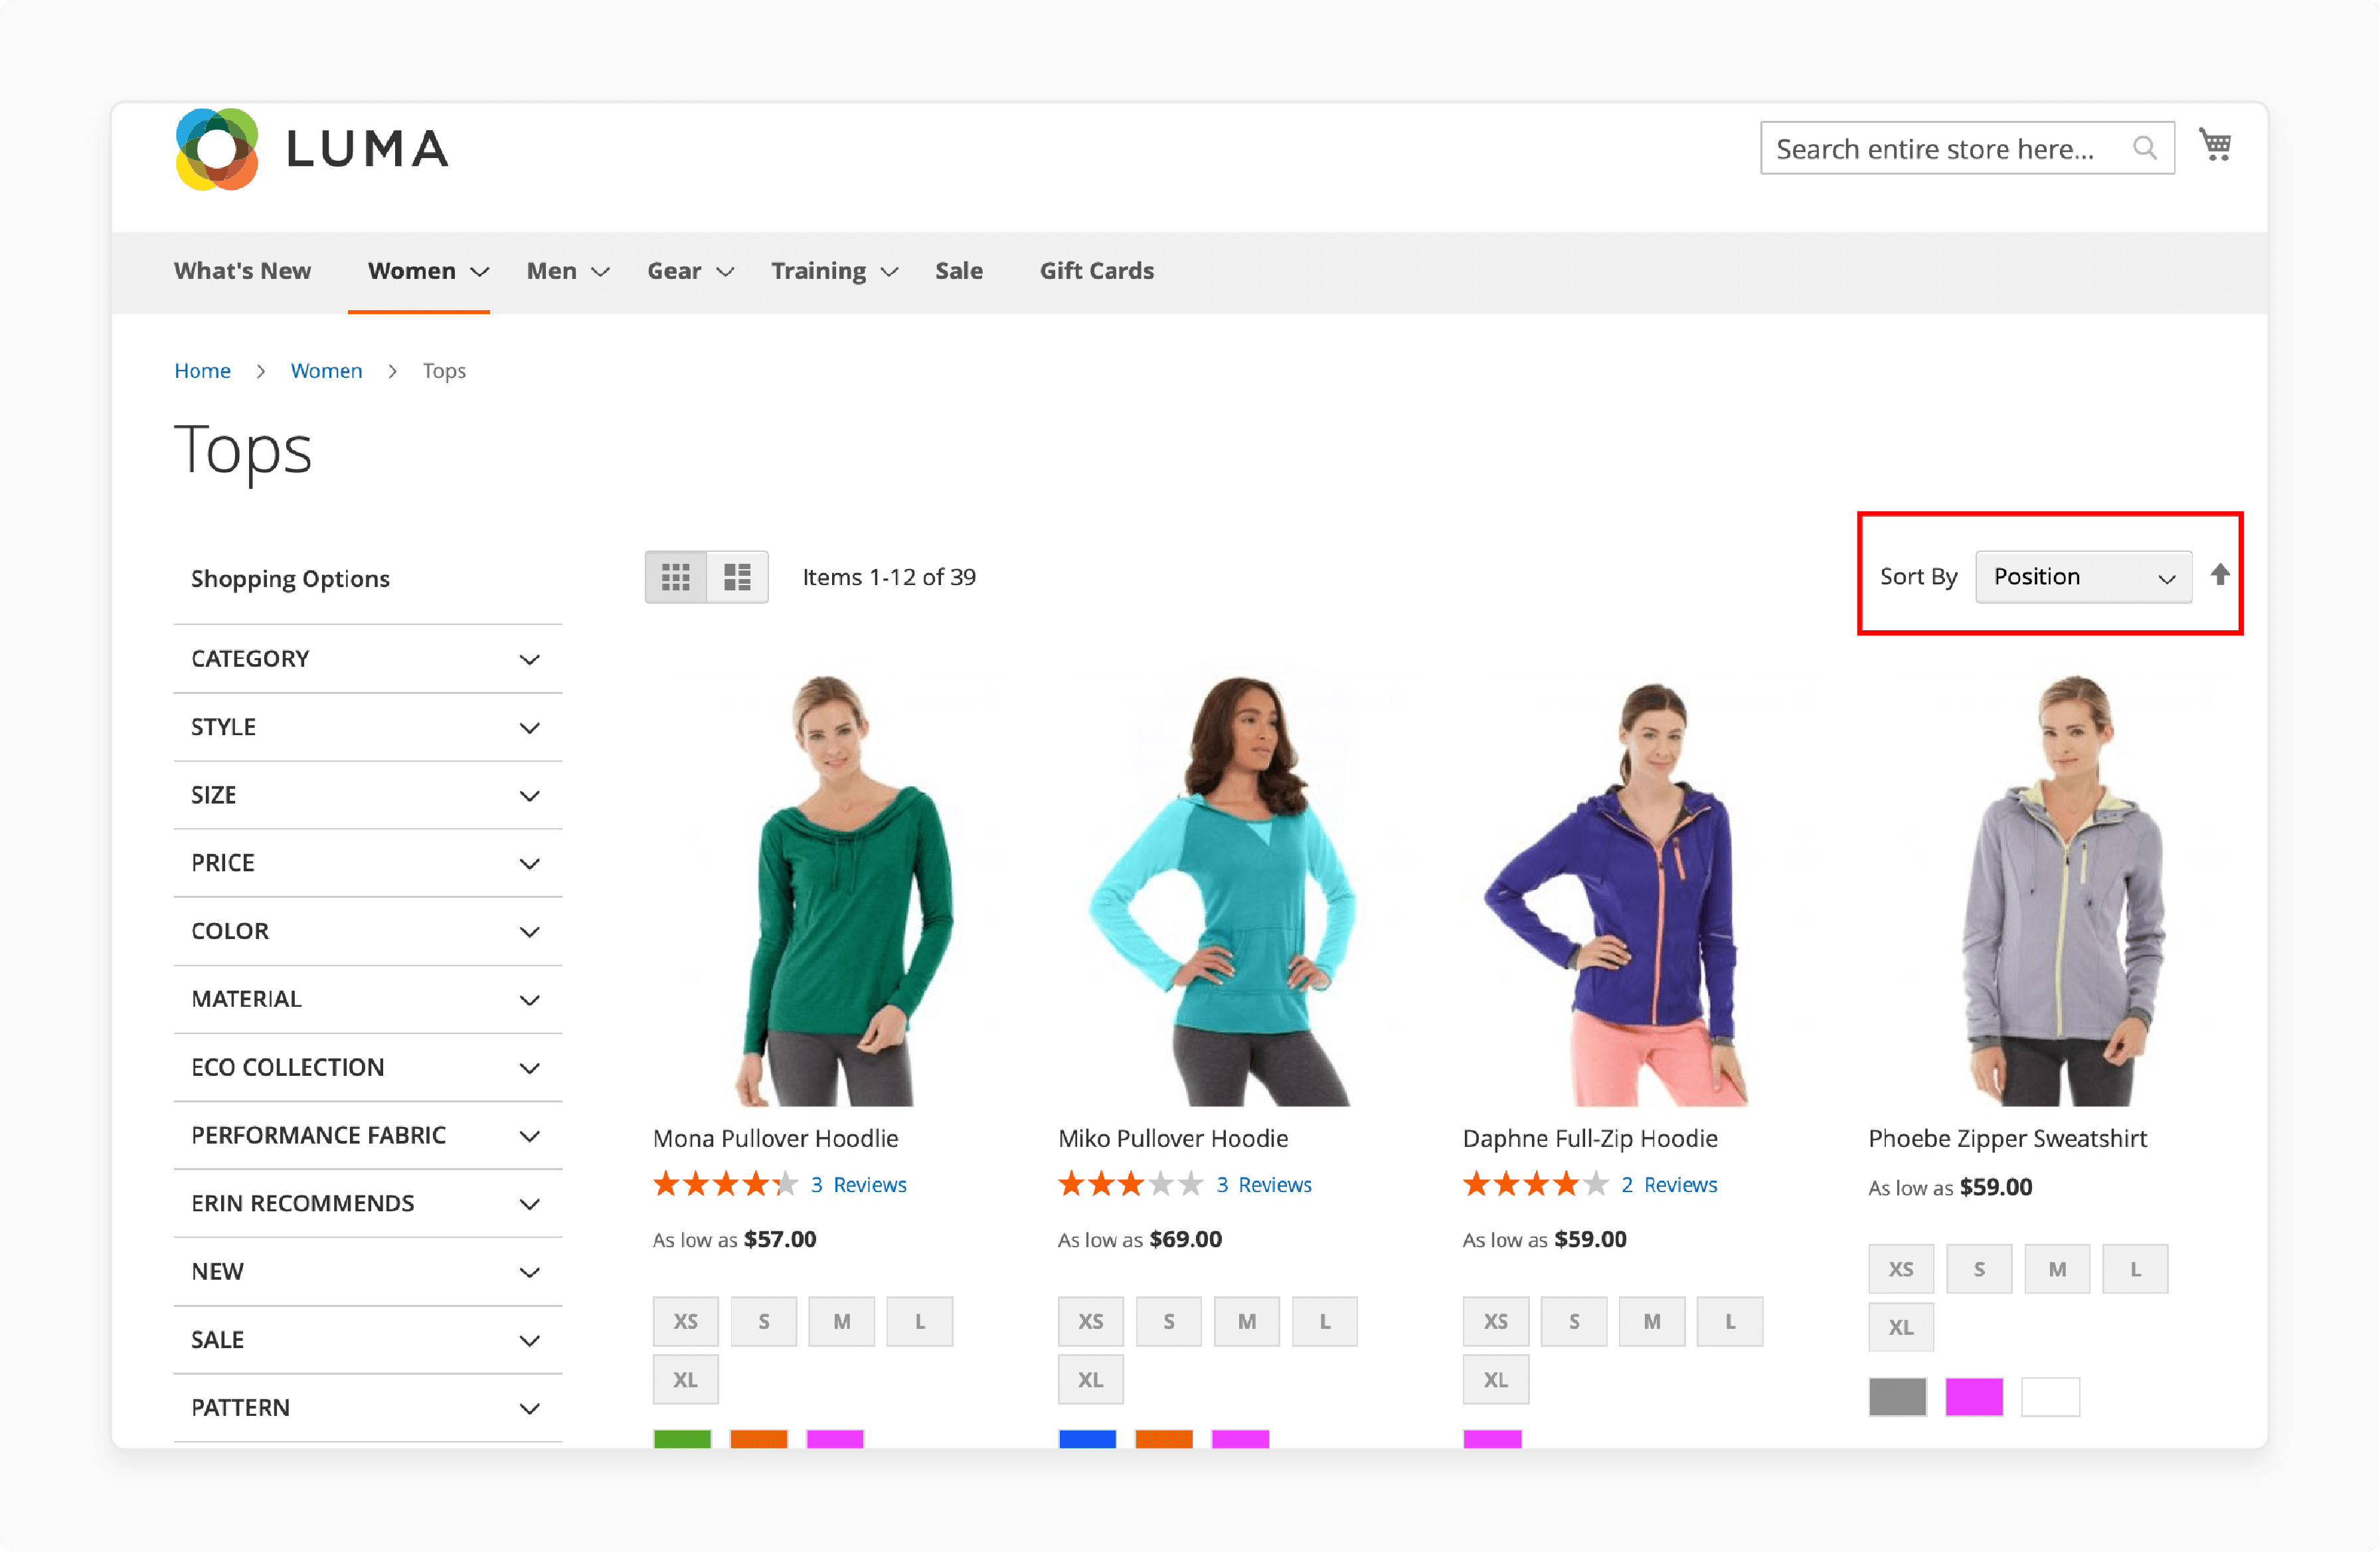2380x1552 pixels.
Task: Pick blue color for Miko Pullover Hoodie
Action: coord(1087,1439)
